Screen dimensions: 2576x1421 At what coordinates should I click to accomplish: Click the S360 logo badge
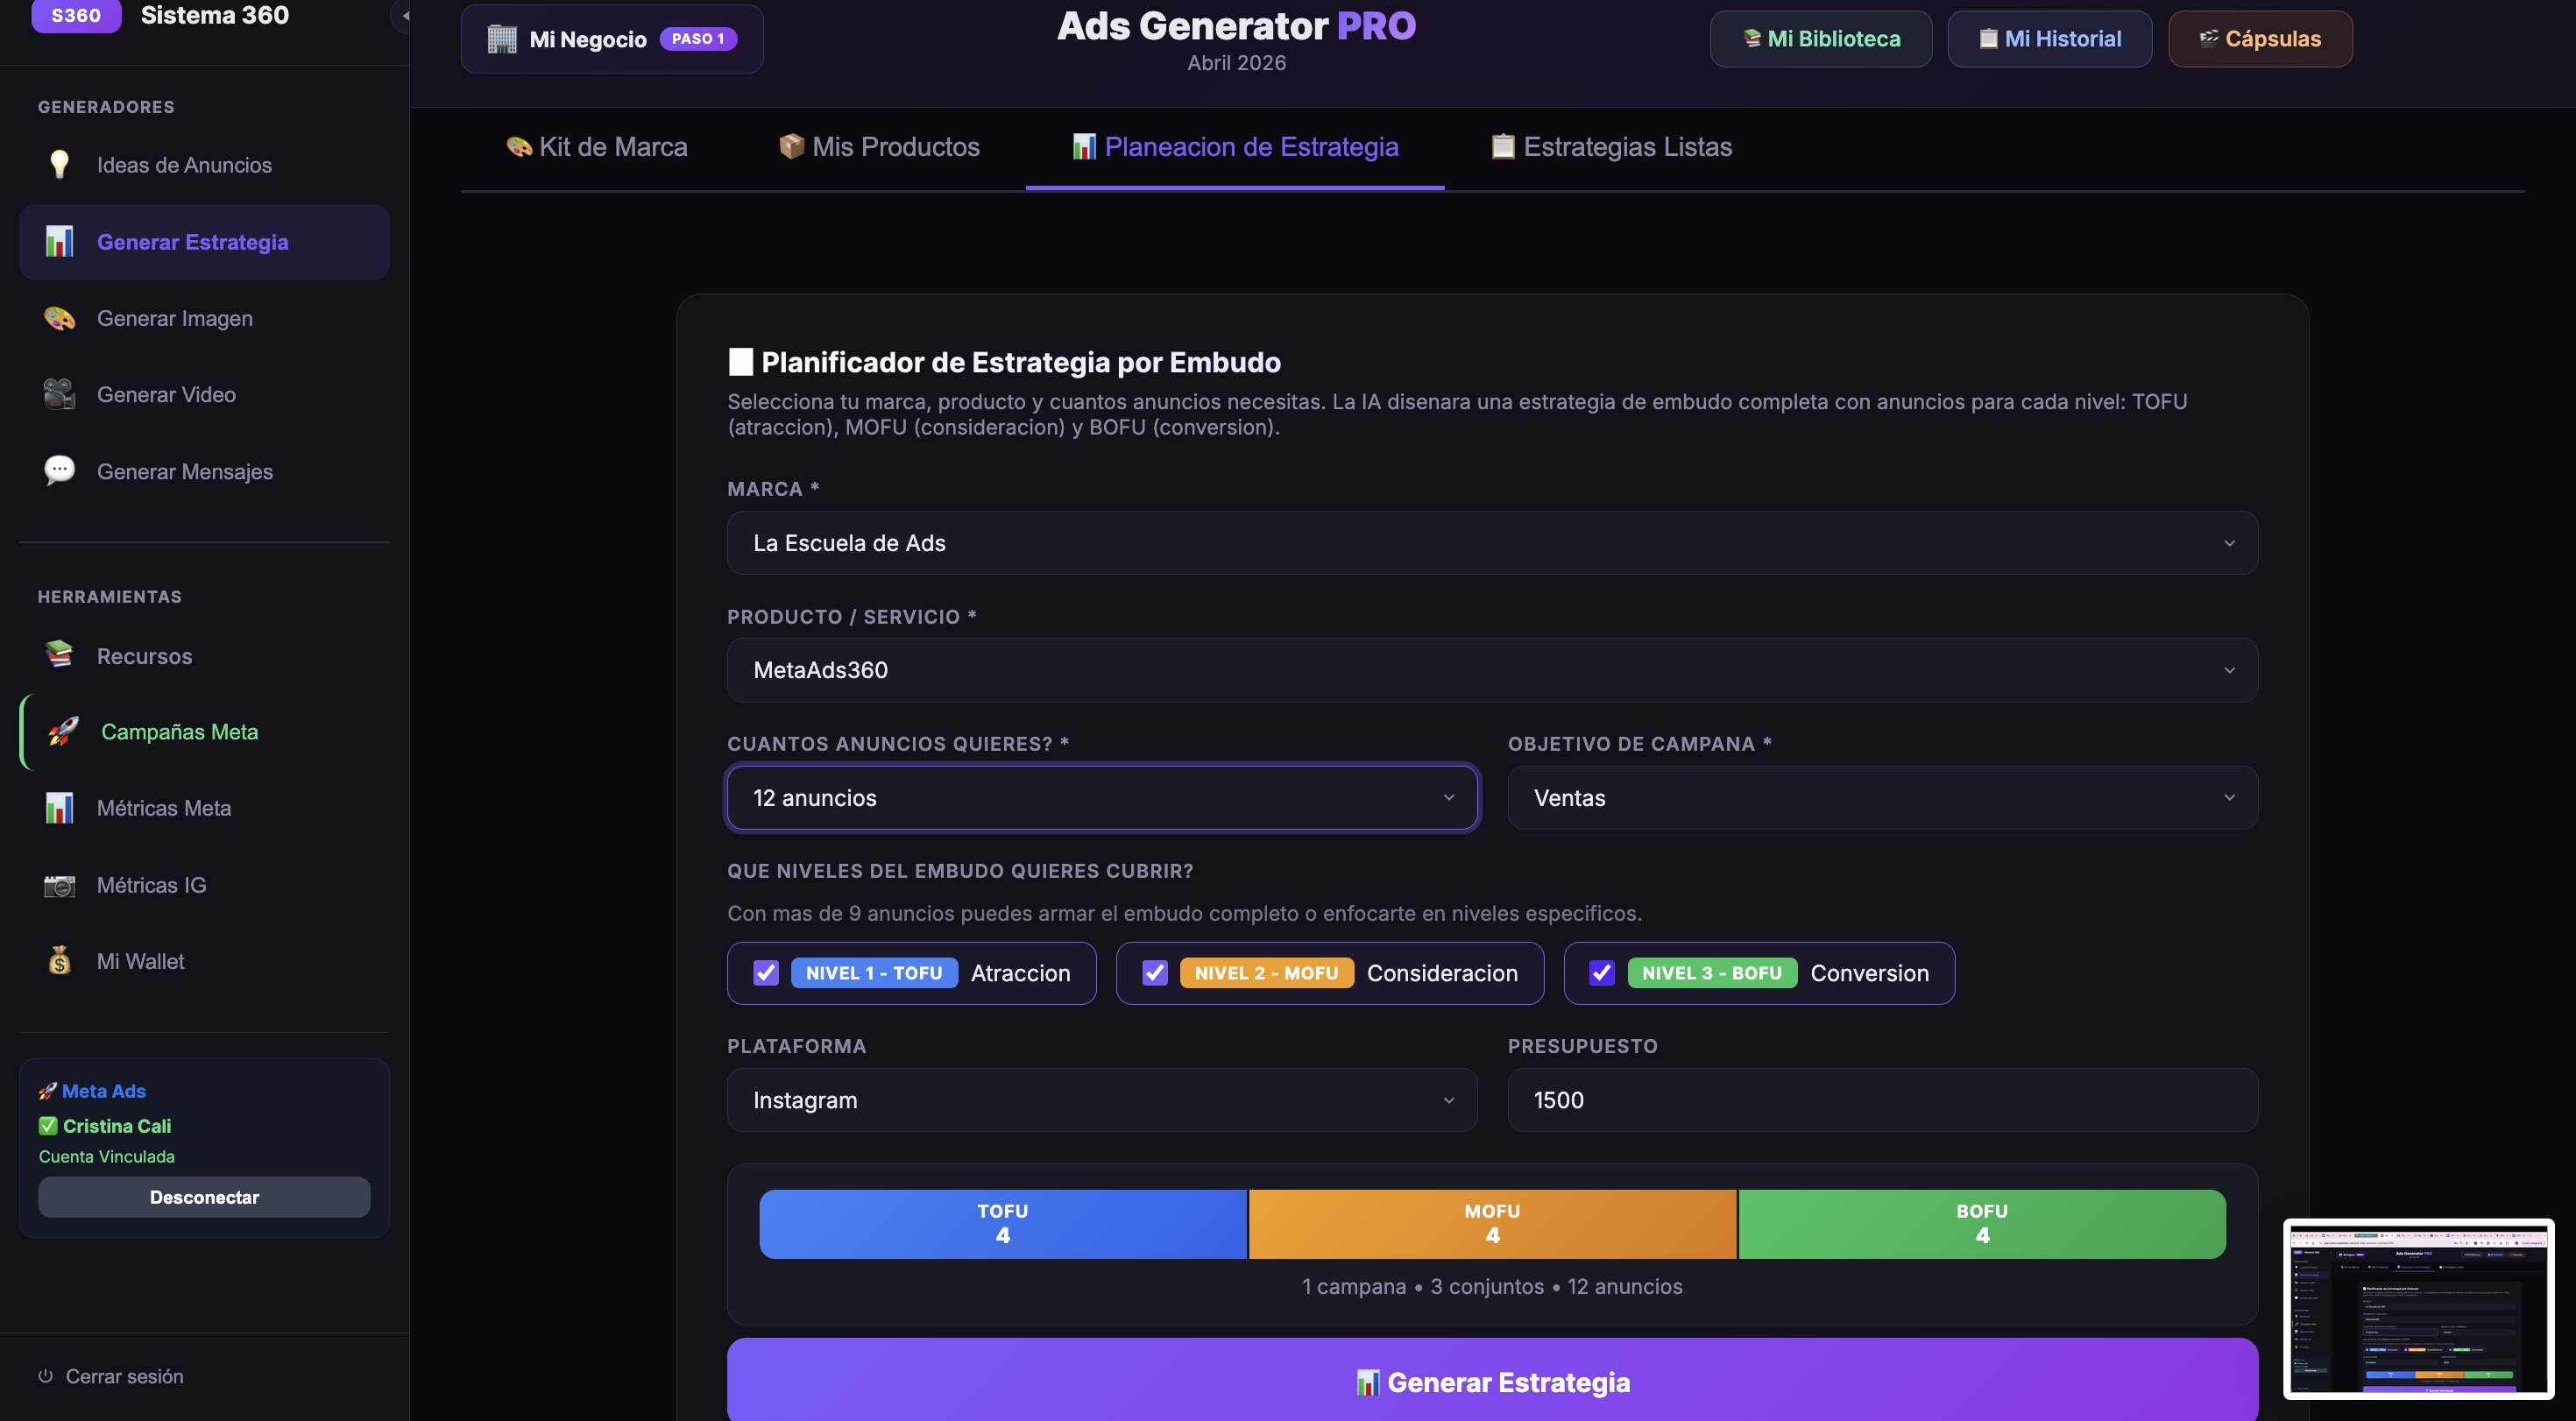point(76,16)
